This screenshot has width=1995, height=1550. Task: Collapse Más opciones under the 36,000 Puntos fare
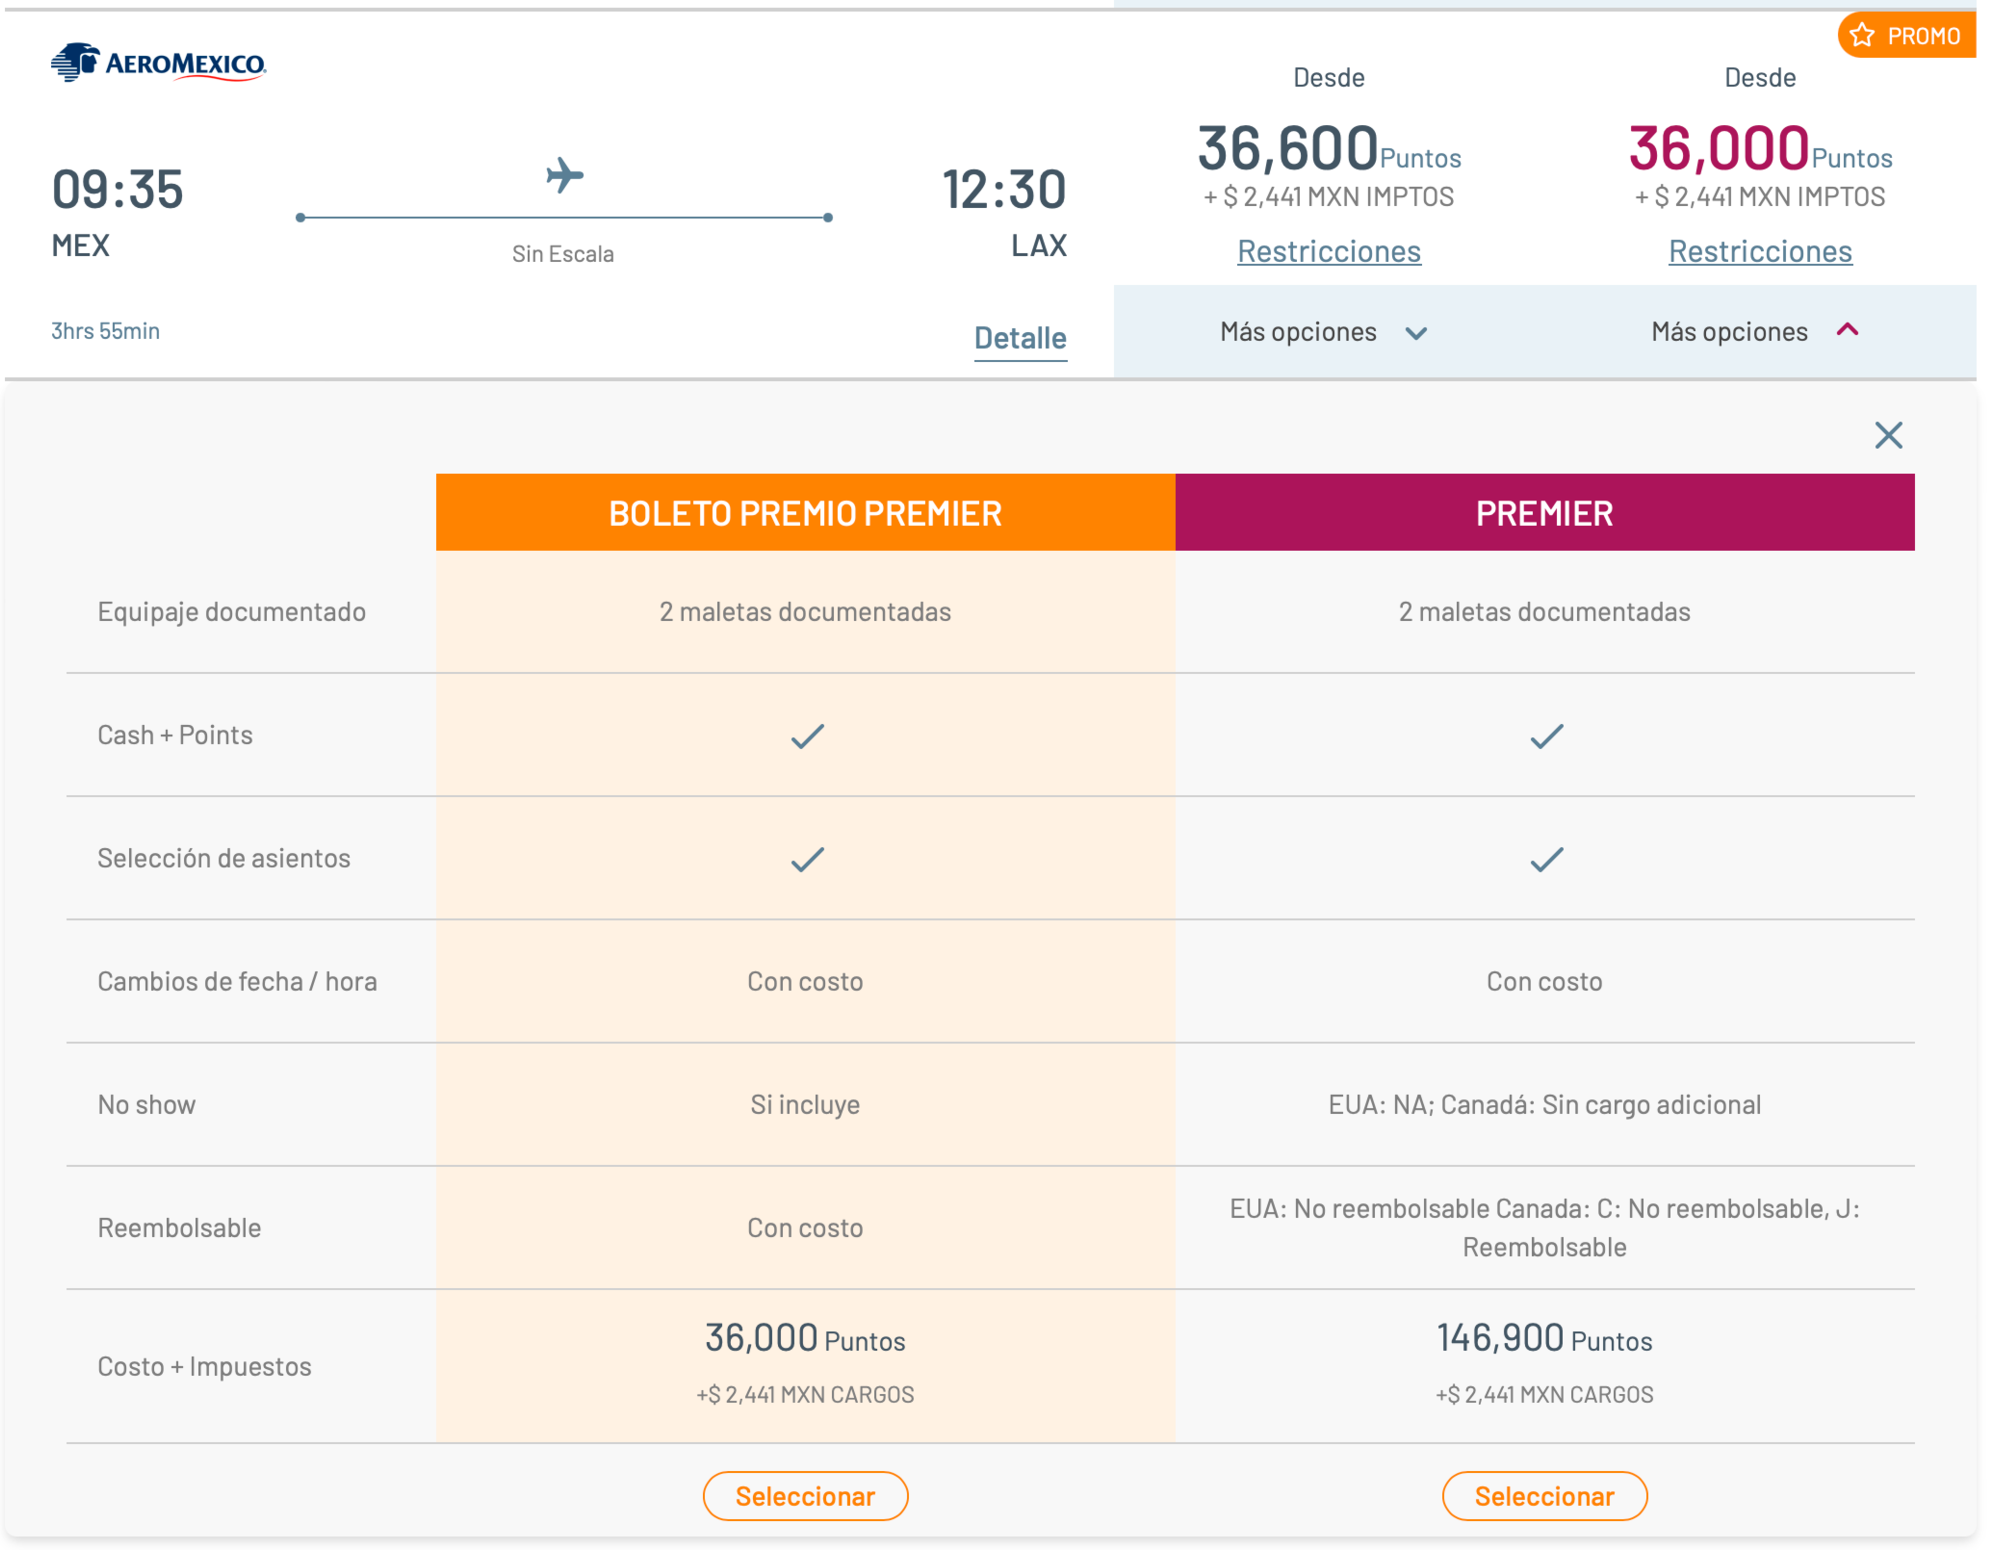(x=1755, y=332)
